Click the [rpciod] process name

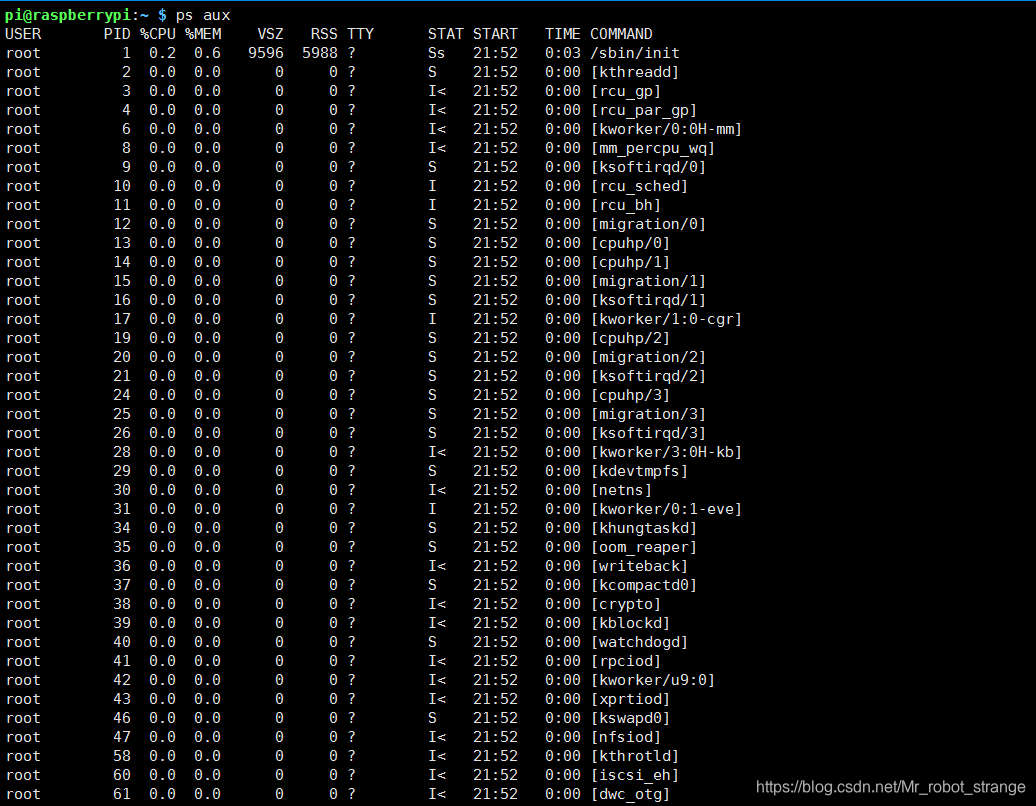(626, 661)
